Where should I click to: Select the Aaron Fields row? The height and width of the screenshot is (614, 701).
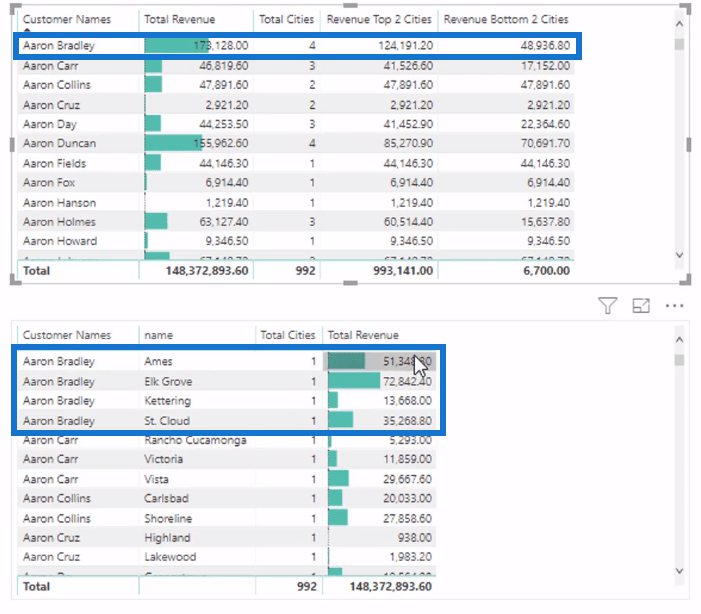(296, 163)
